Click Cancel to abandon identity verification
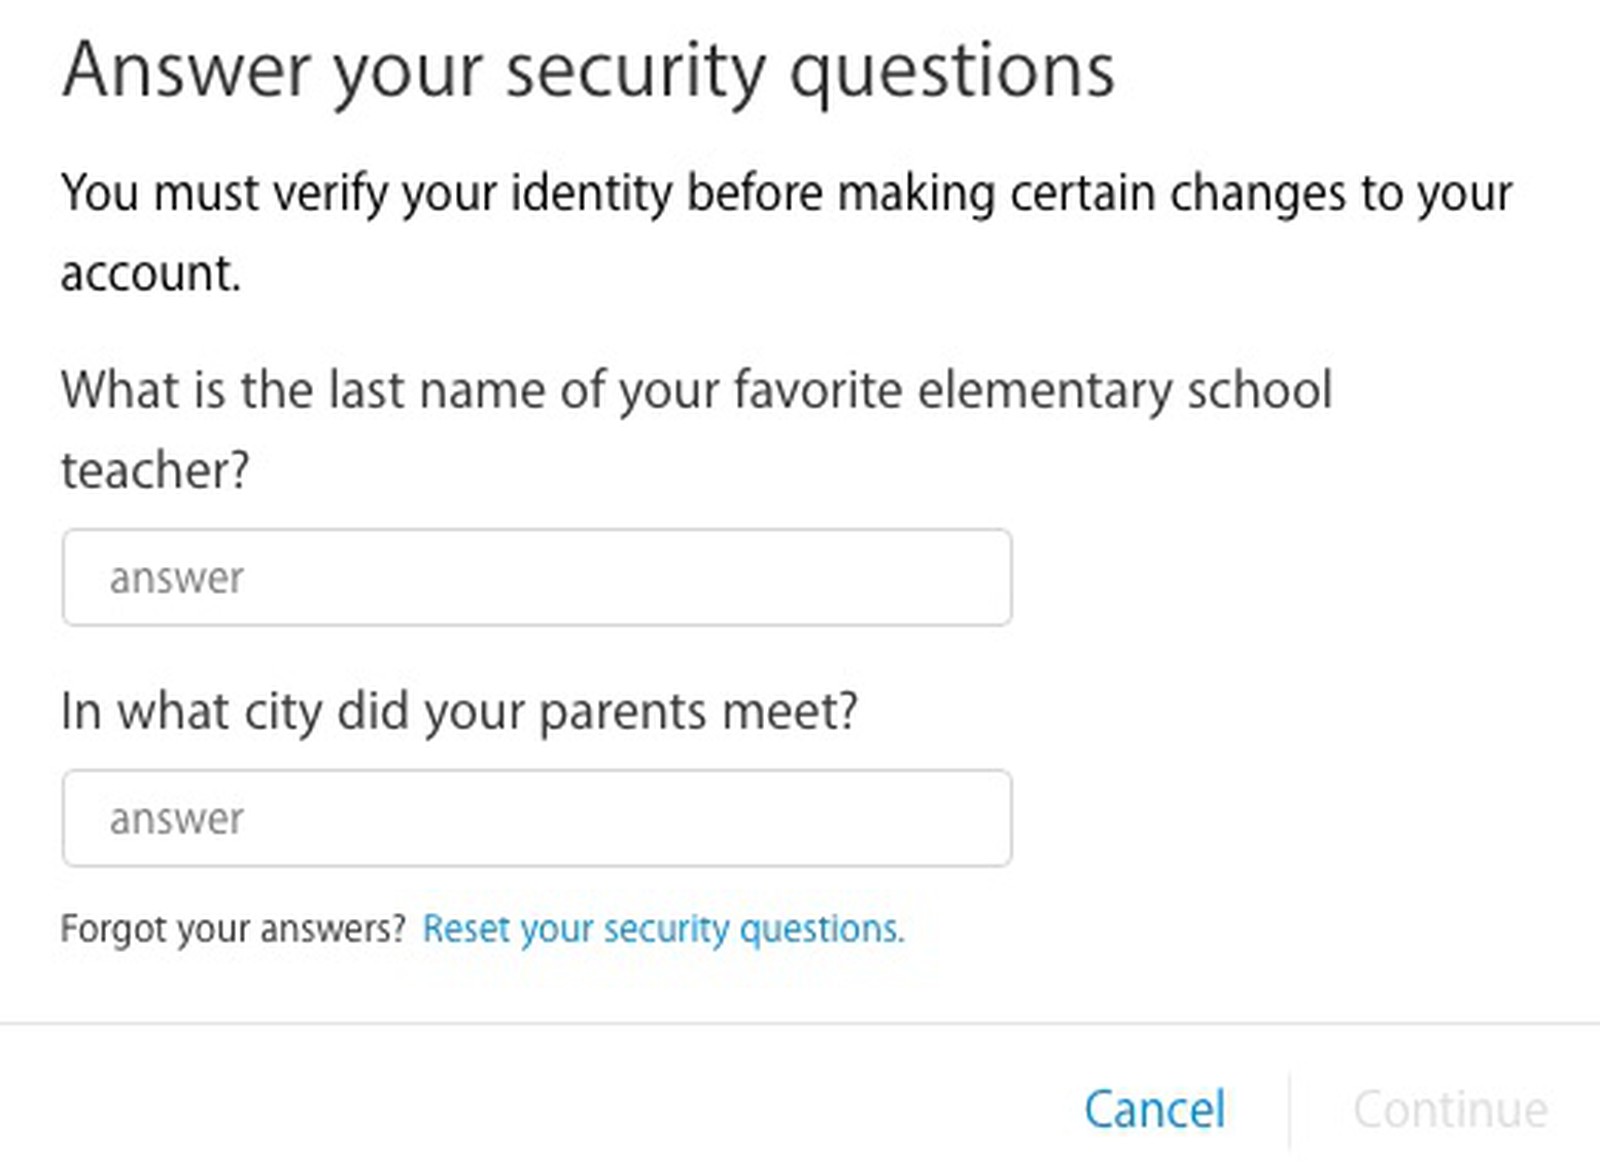The image size is (1600, 1164). tap(1154, 1108)
